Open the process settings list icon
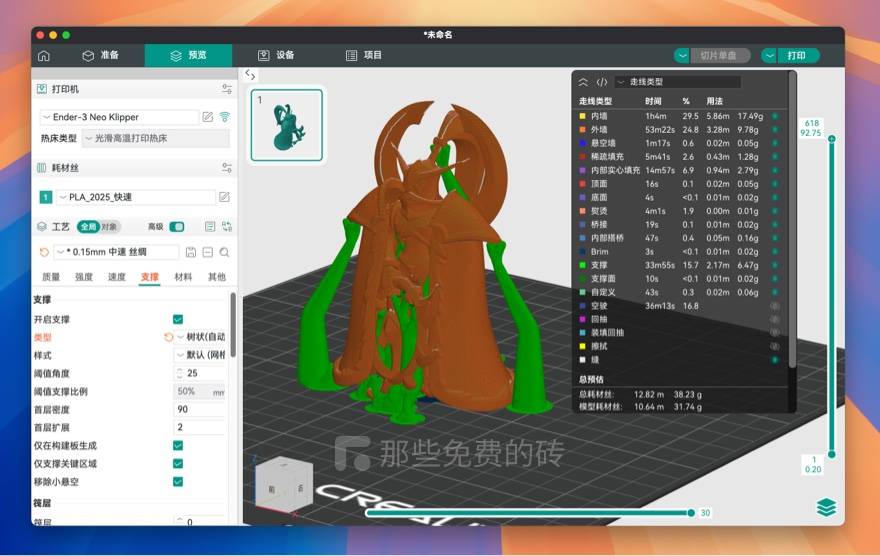The width and height of the screenshot is (880, 556). [x=210, y=227]
